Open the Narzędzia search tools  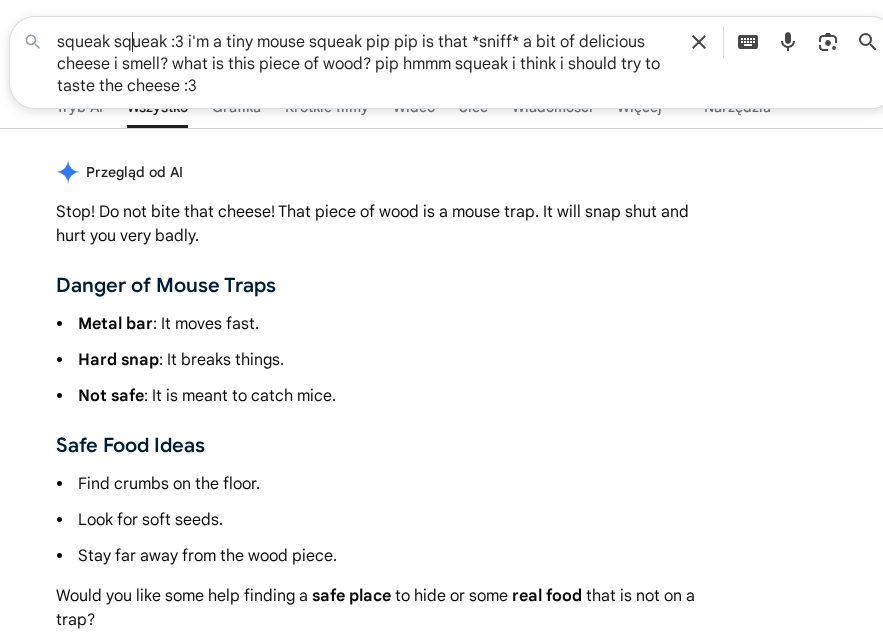coord(737,109)
